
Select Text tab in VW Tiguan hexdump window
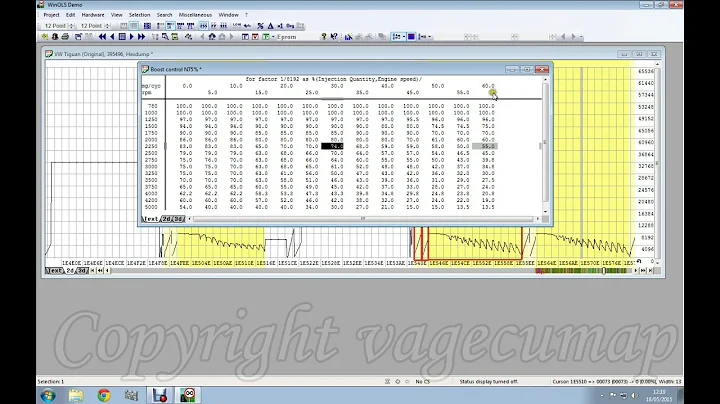54,271
